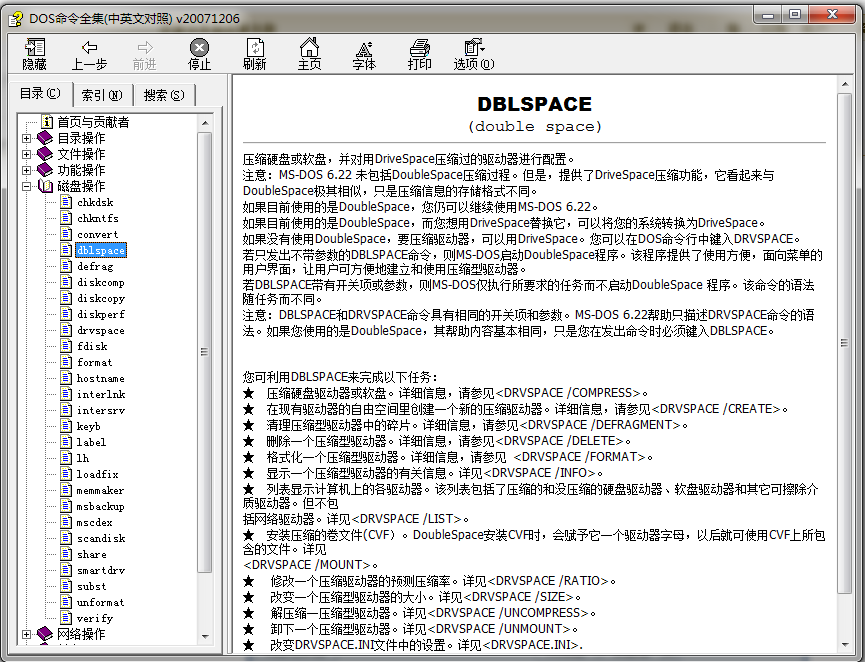Click the page icon next to msbackup
The width and height of the screenshot is (865, 662).
[66, 506]
